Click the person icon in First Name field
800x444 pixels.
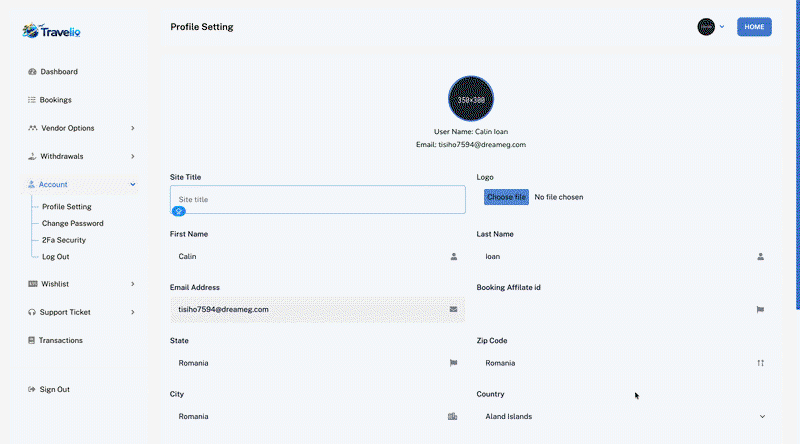454,257
